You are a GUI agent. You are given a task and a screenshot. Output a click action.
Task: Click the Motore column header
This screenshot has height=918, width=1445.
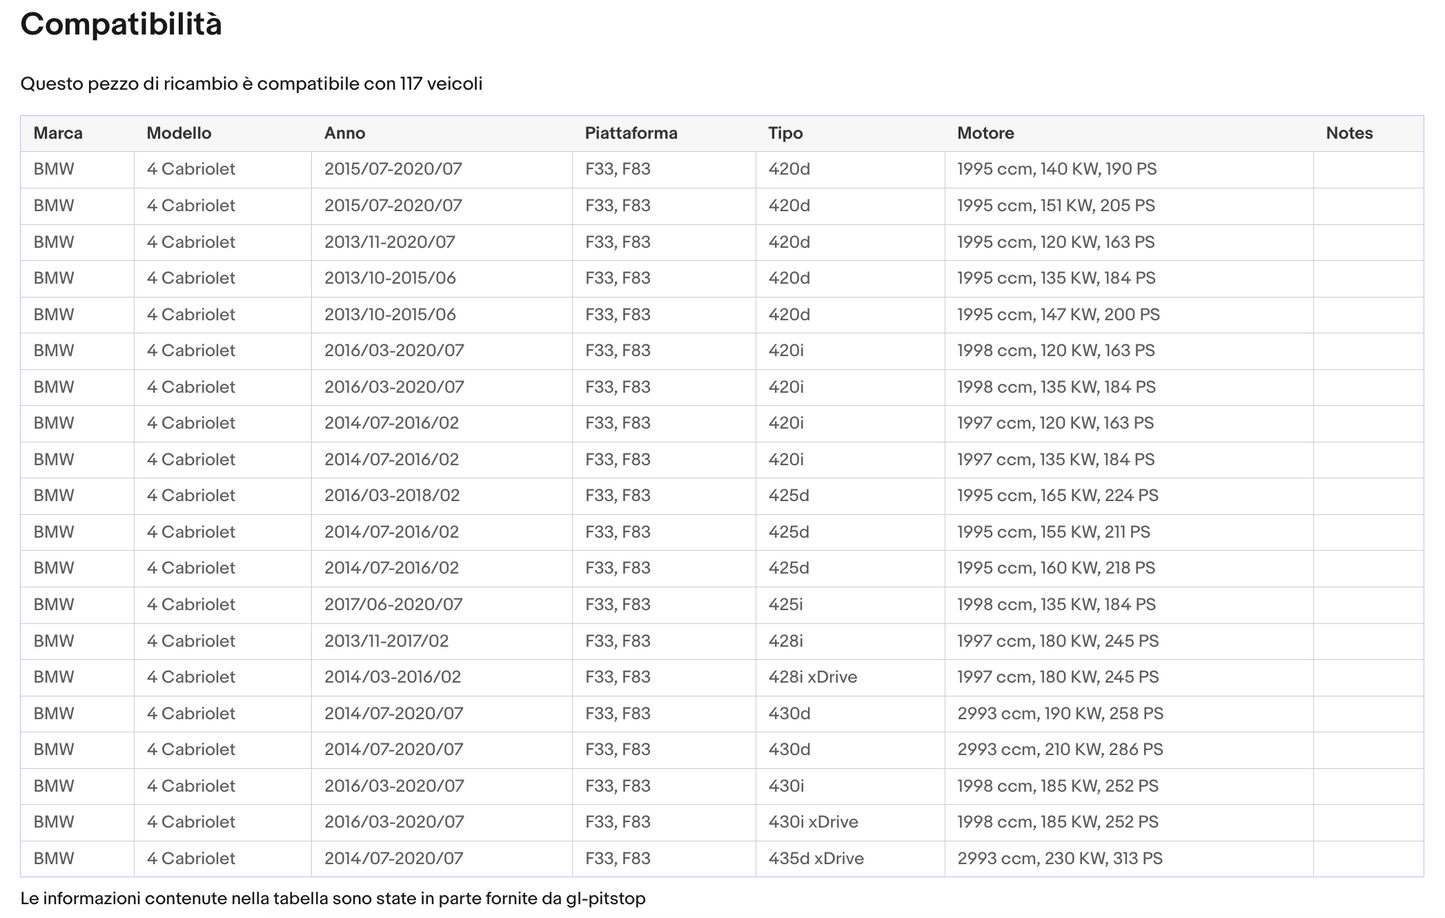pos(985,133)
